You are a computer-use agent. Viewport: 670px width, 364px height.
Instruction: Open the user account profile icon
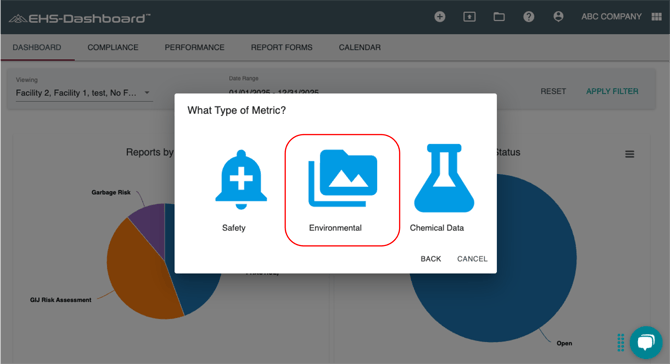558,16
